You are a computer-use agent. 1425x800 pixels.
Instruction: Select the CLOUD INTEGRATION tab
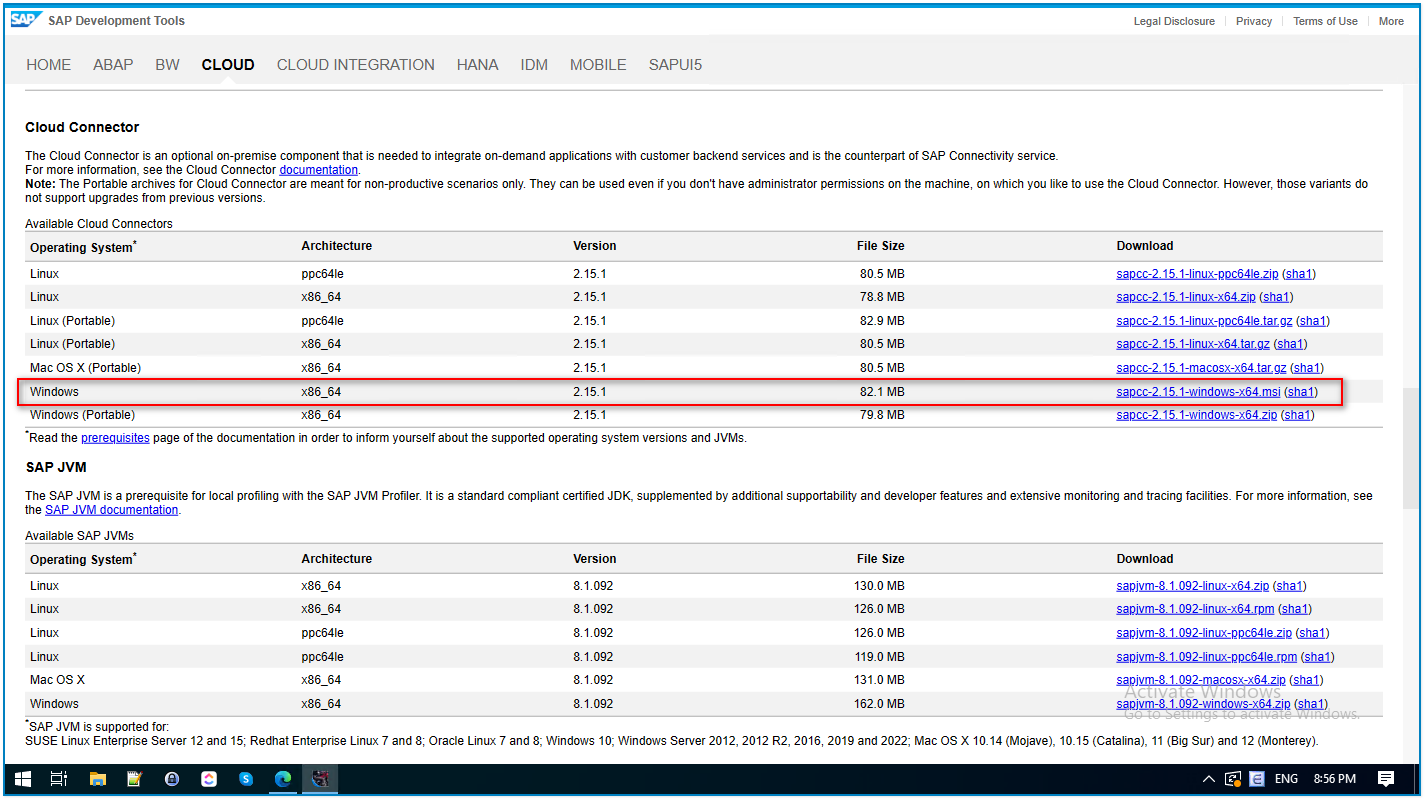point(355,64)
